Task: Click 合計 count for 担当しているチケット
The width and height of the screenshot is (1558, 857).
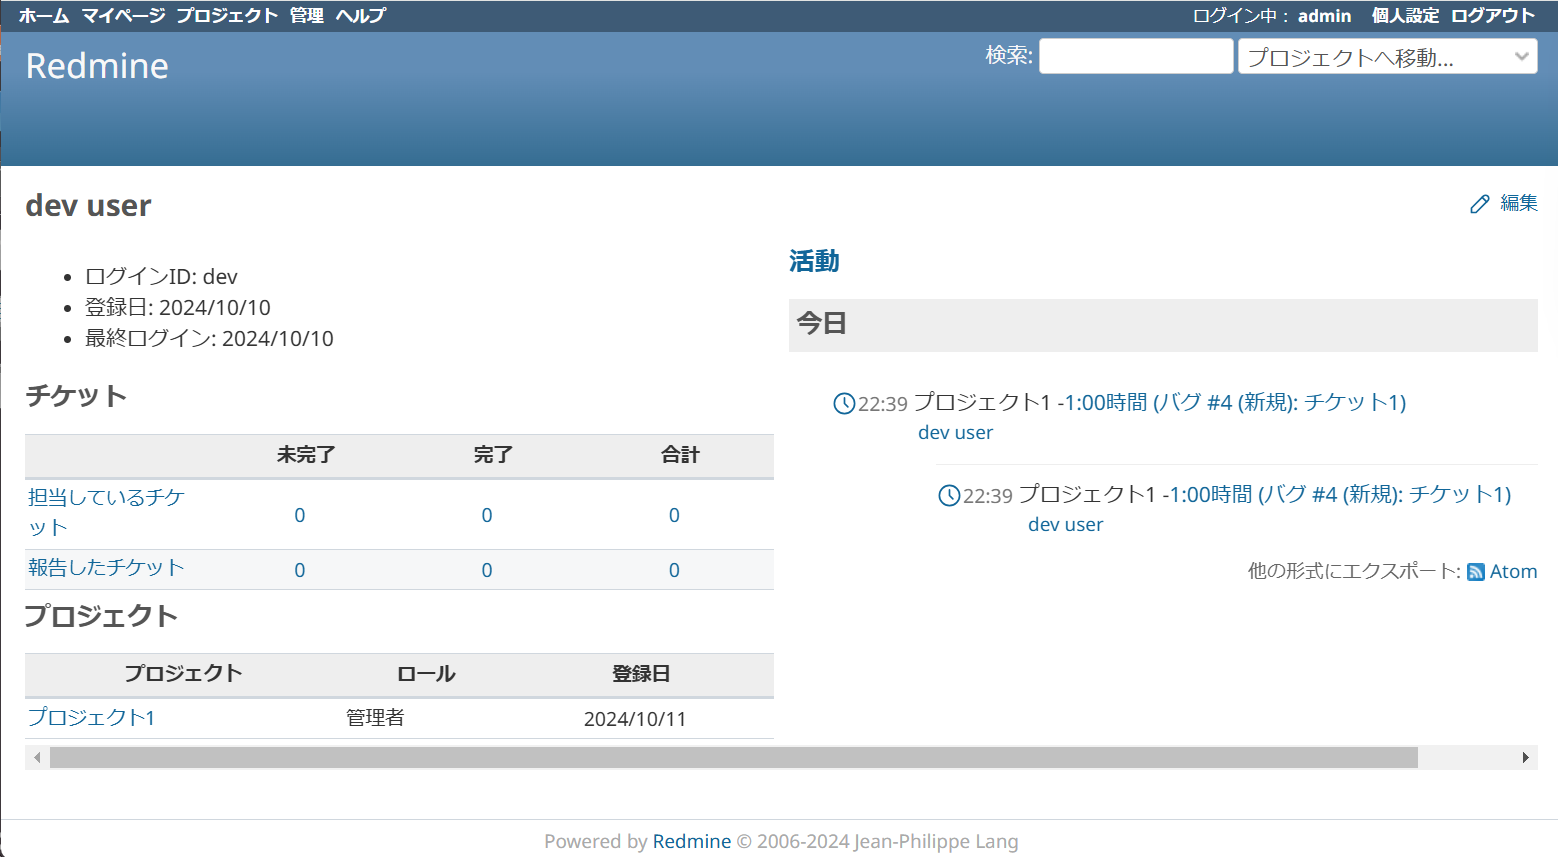Action: click(674, 515)
